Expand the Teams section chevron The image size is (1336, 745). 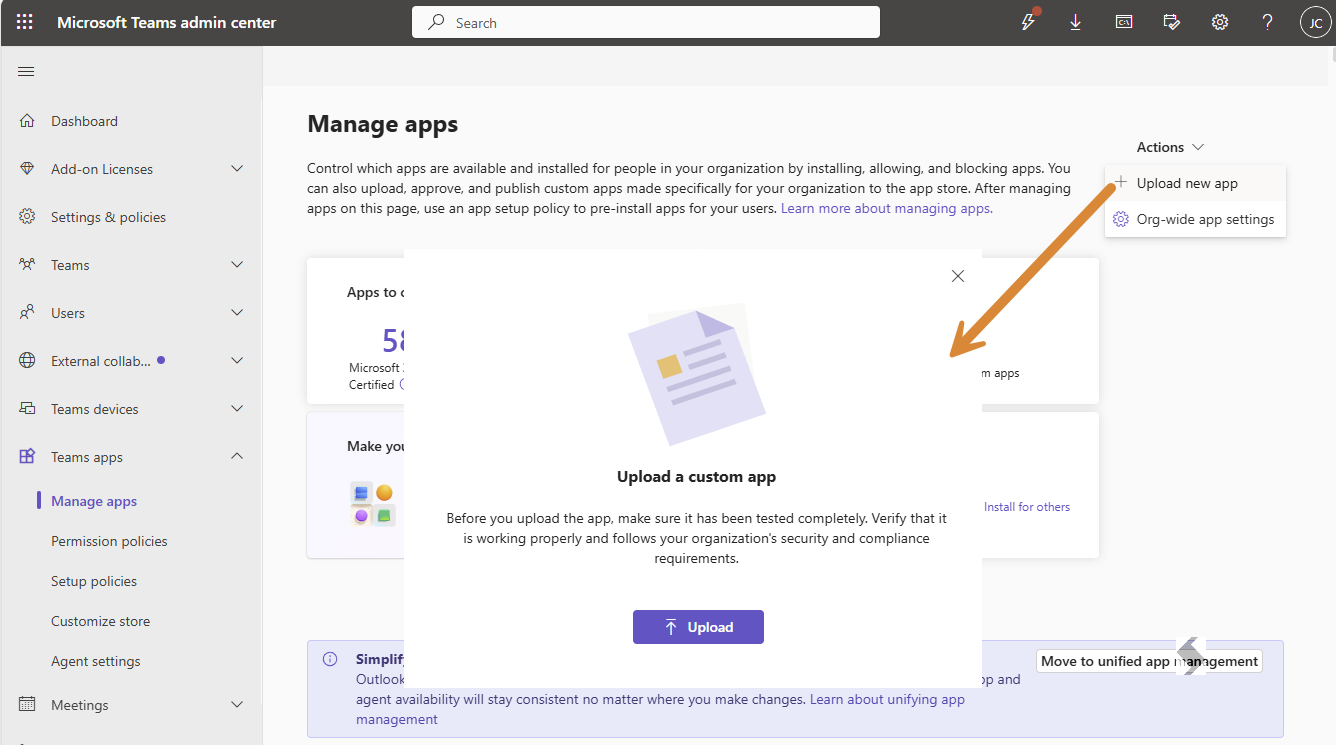237,265
